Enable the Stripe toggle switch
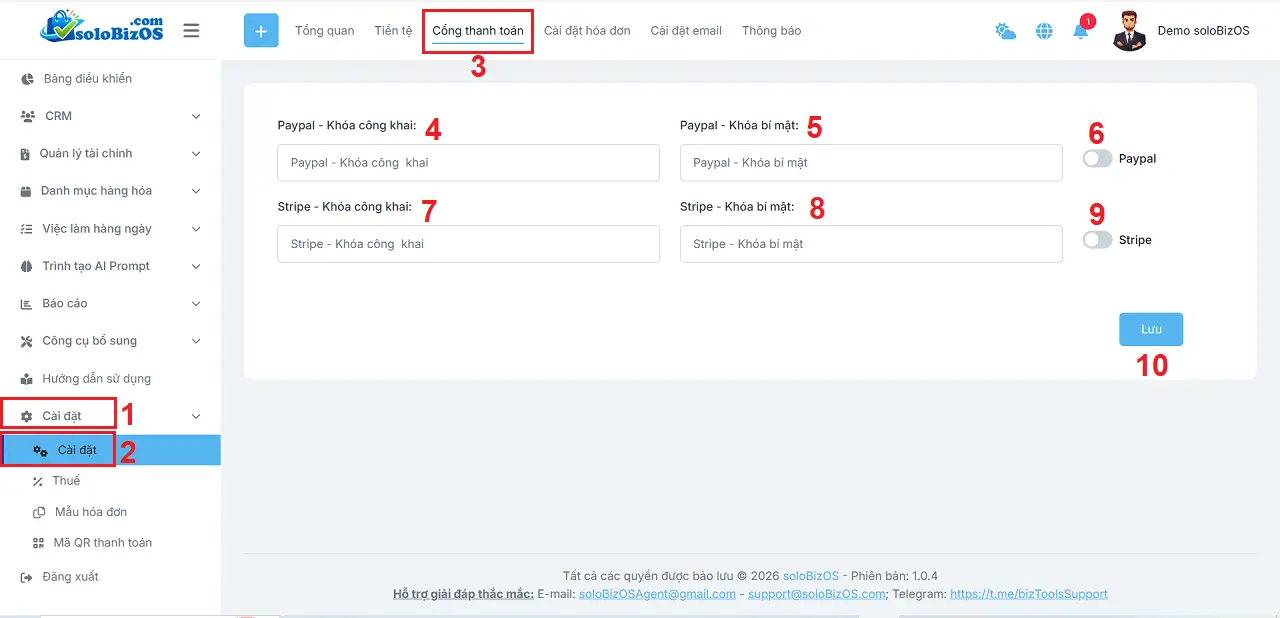The height and width of the screenshot is (618, 1280). pyautogui.click(x=1097, y=240)
